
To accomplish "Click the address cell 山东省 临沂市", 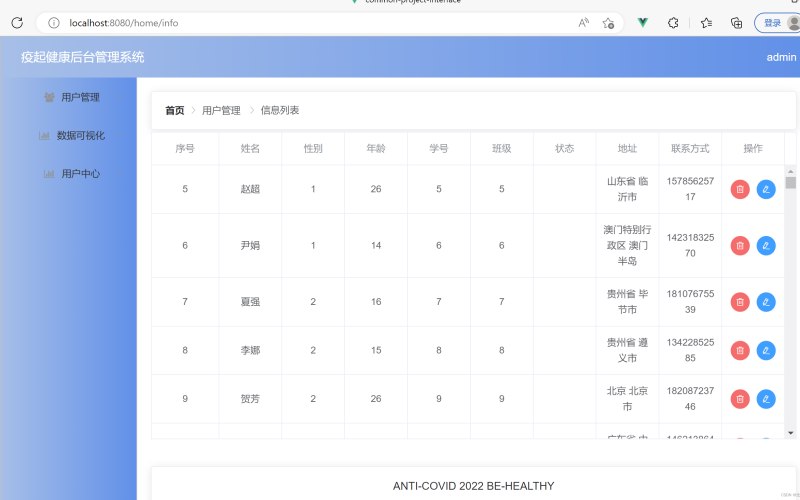I will pos(627,189).
